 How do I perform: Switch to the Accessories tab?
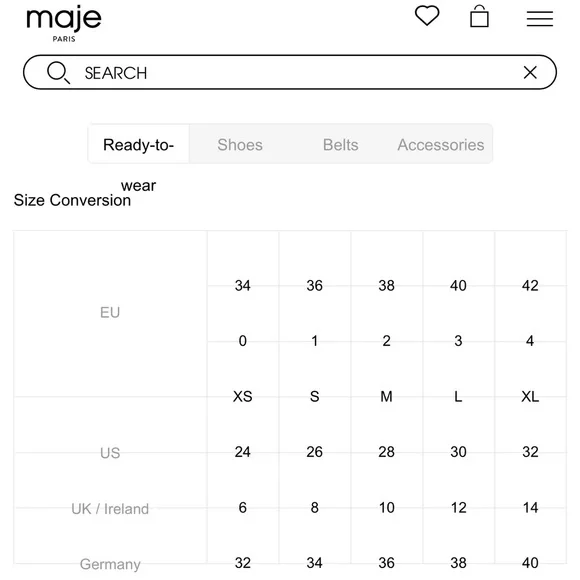(x=441, y=145)
